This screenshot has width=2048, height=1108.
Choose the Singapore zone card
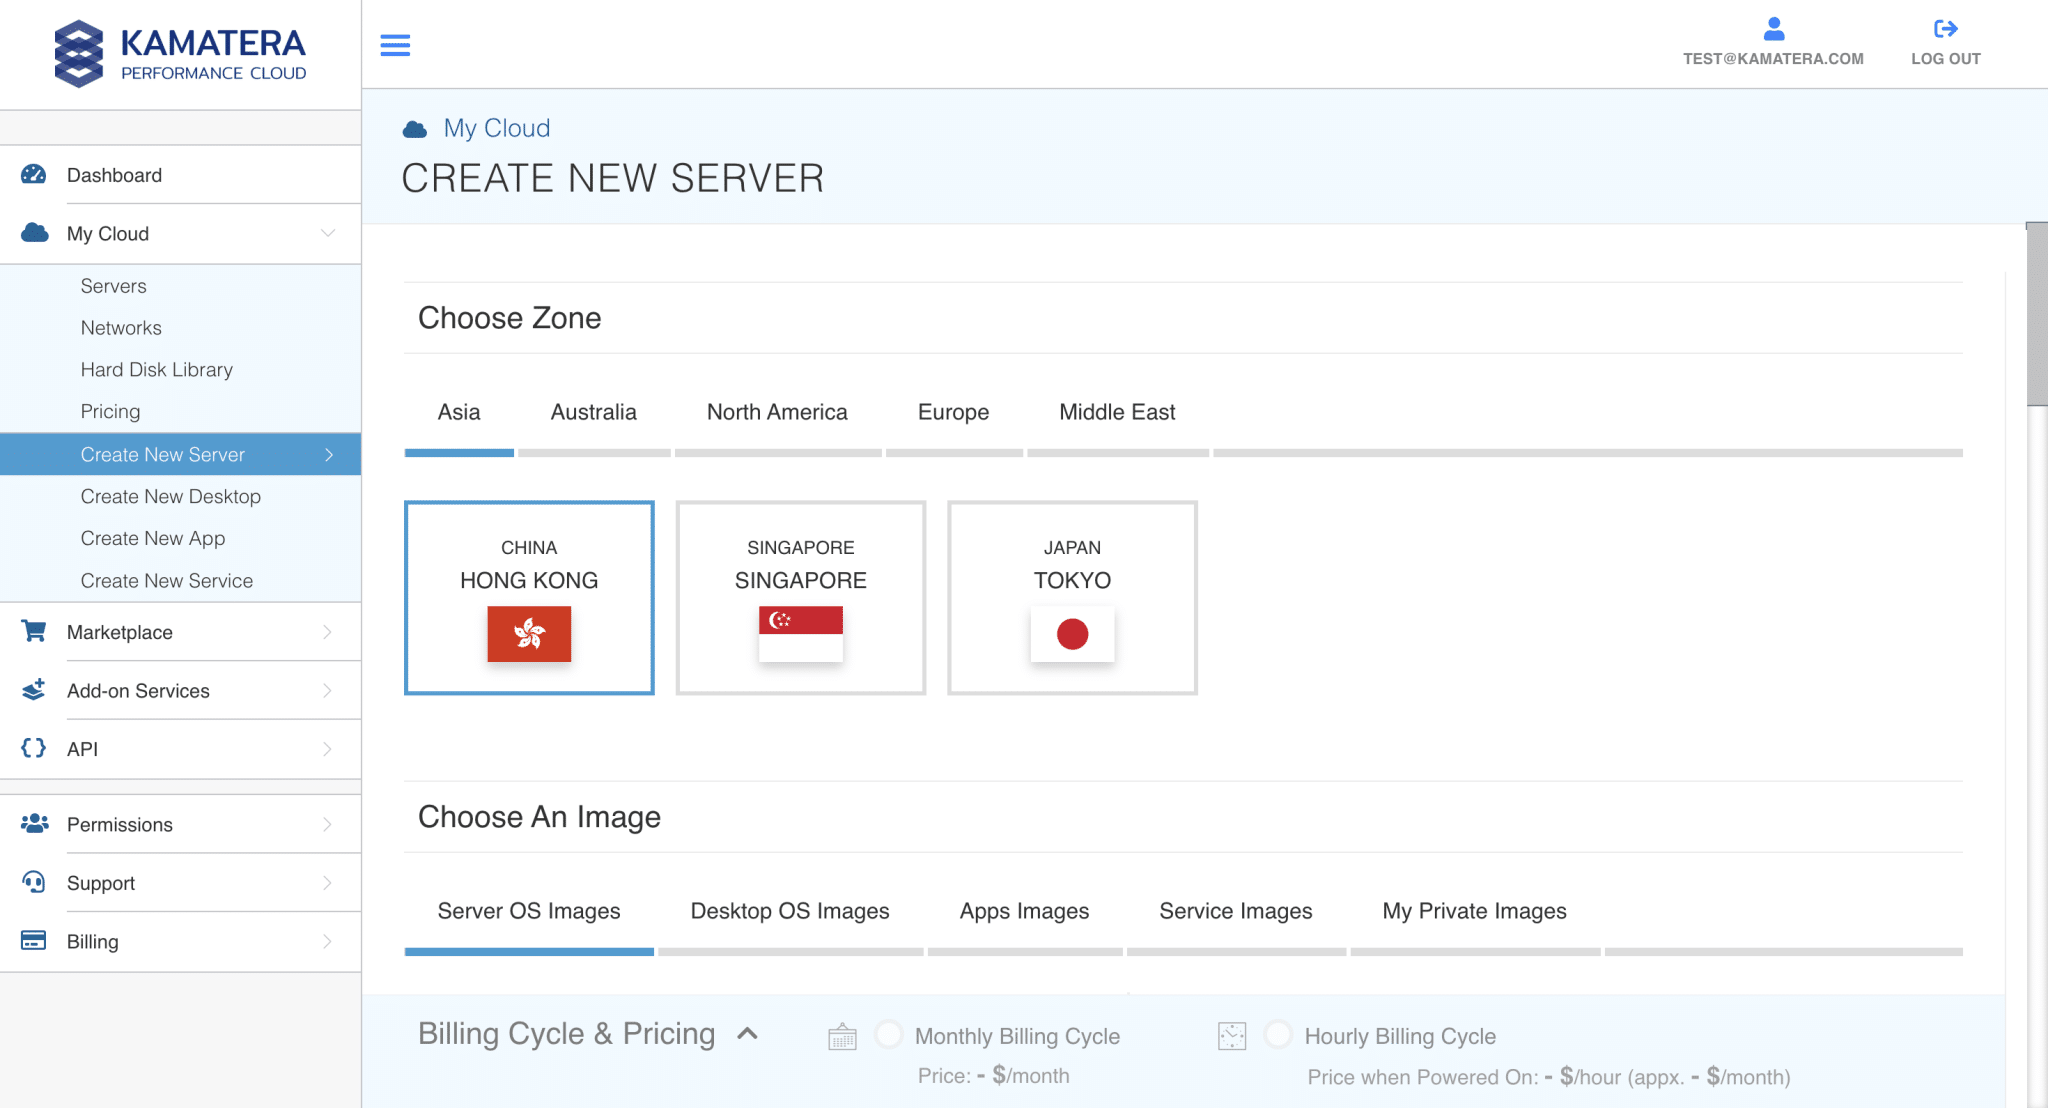[x=800, y=597]
